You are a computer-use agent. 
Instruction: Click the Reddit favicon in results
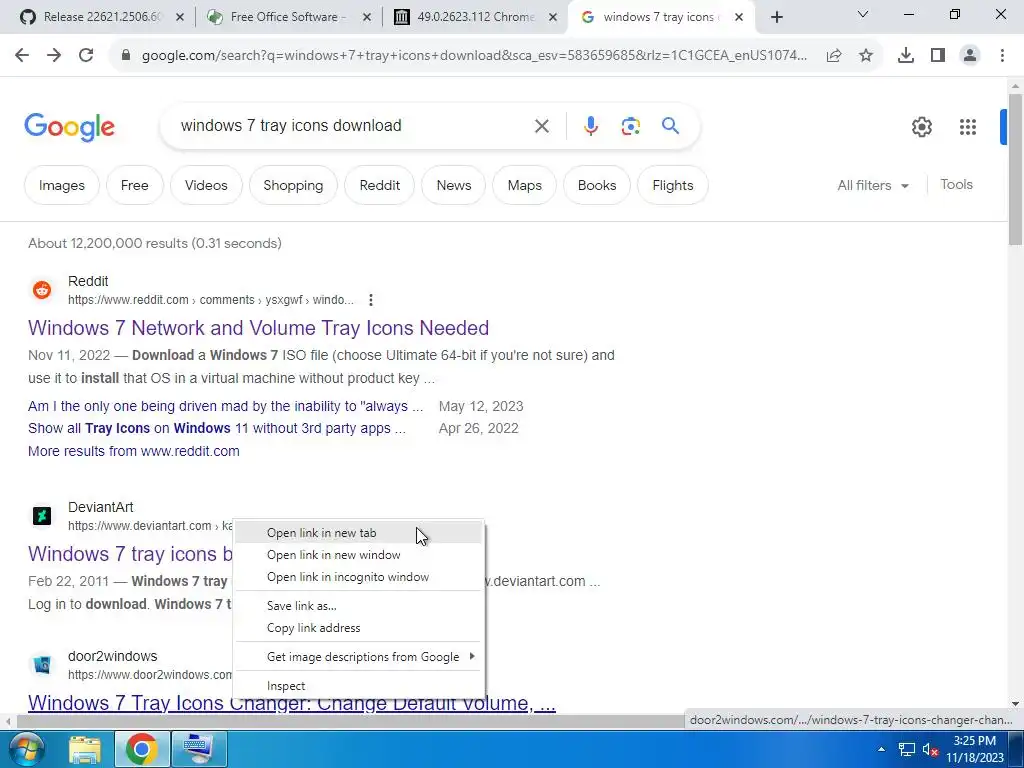(42, 289)
